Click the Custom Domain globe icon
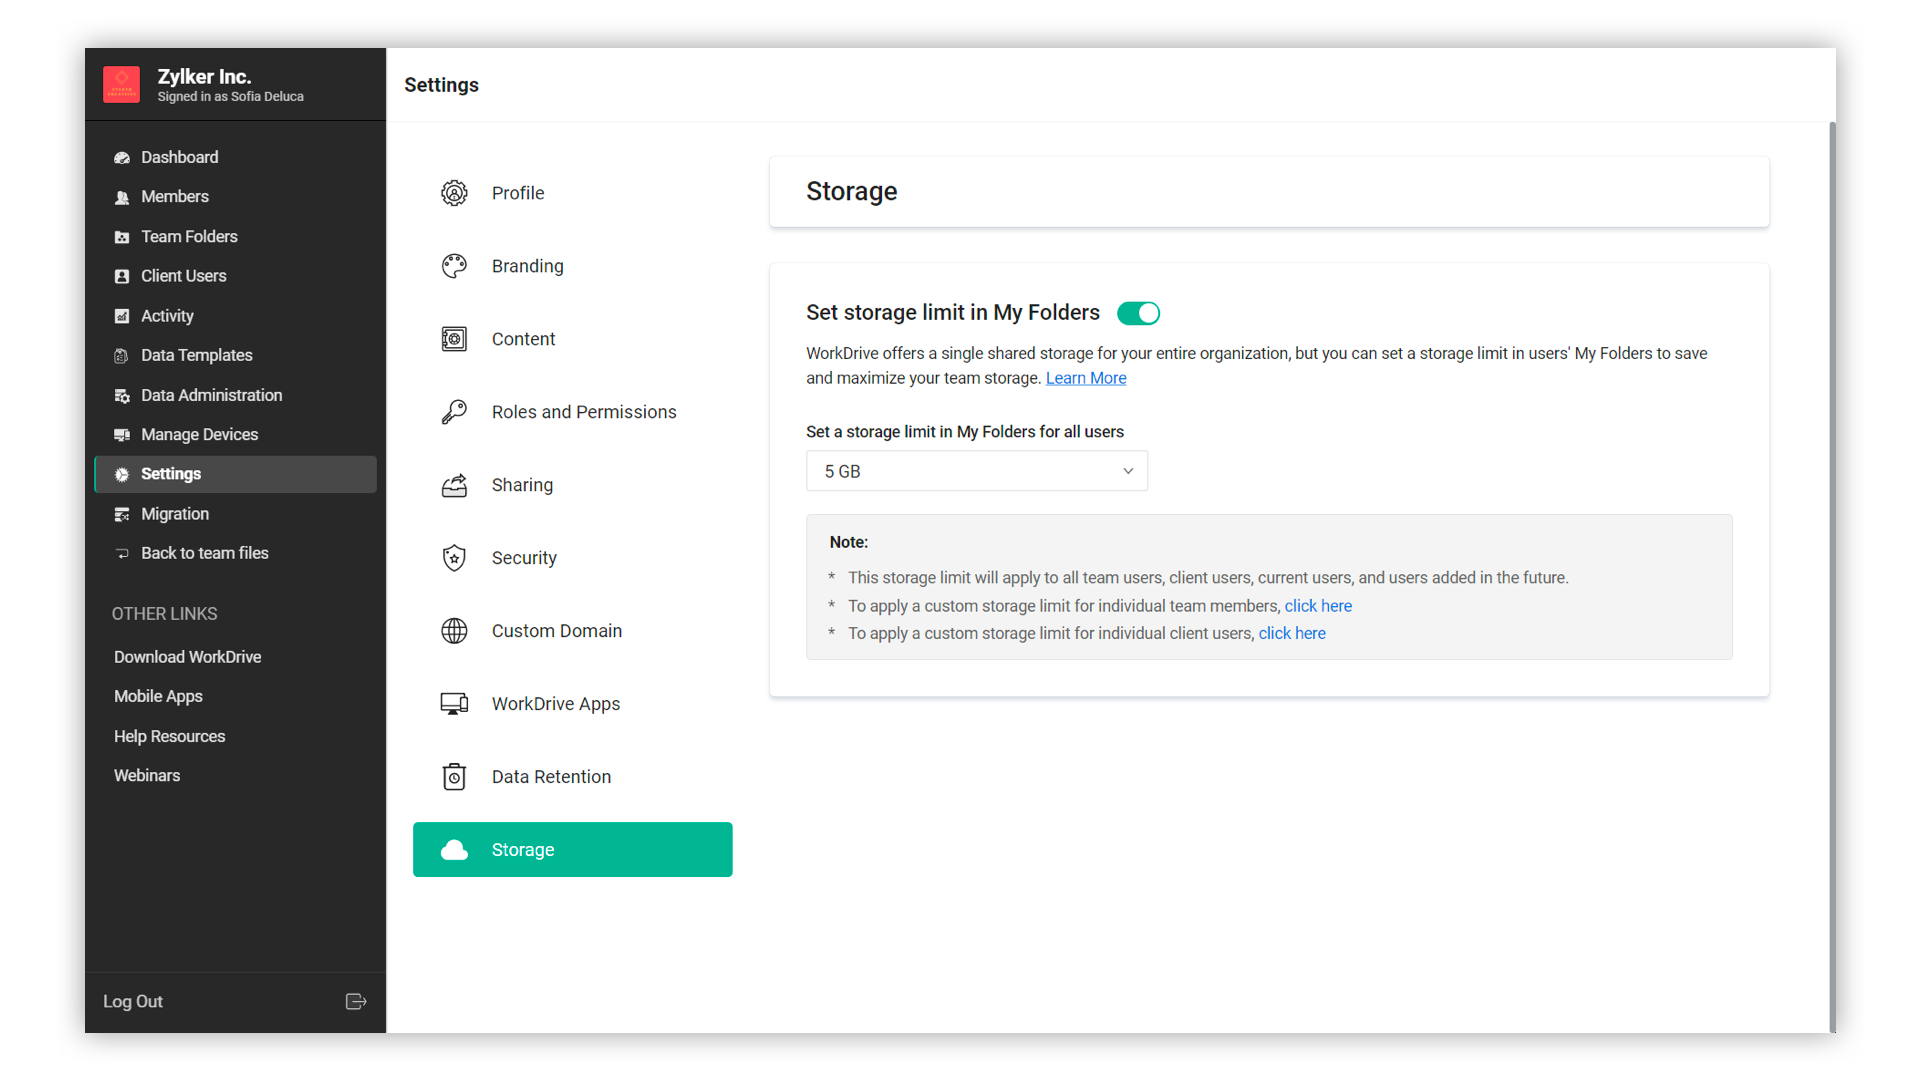The image size is (1920, 1080). (x=454, y=631)
